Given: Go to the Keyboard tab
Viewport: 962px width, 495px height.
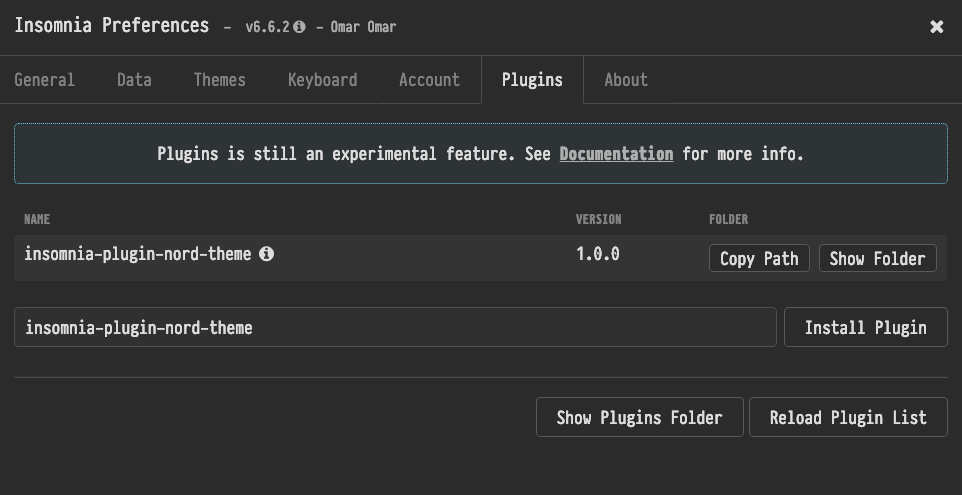Looking at the screenshot, I should coord(323,80).
